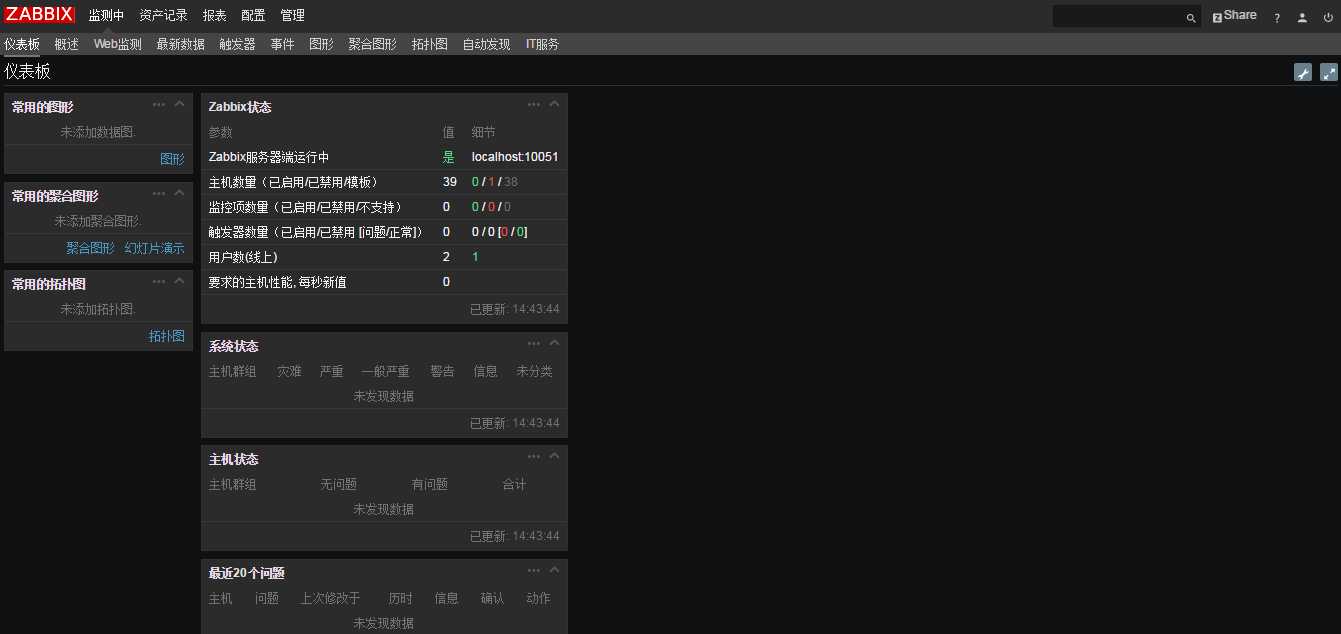
Task: Switch to the 事件 tab
Action: tap(283, 44)
